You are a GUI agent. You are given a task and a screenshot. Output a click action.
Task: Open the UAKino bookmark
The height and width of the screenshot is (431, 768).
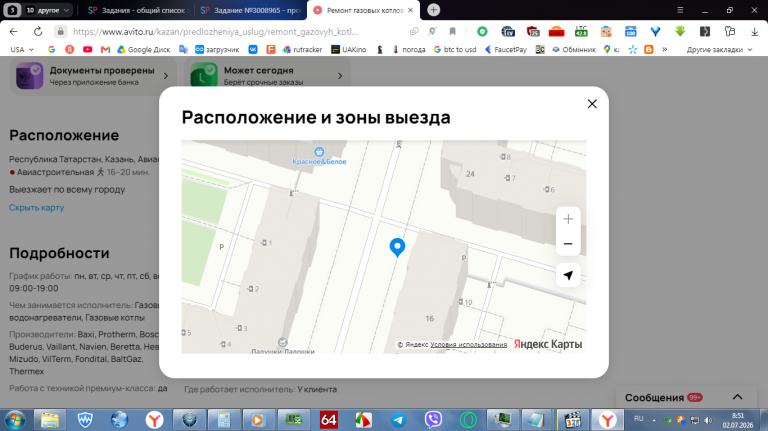click(x=349, y=49)
